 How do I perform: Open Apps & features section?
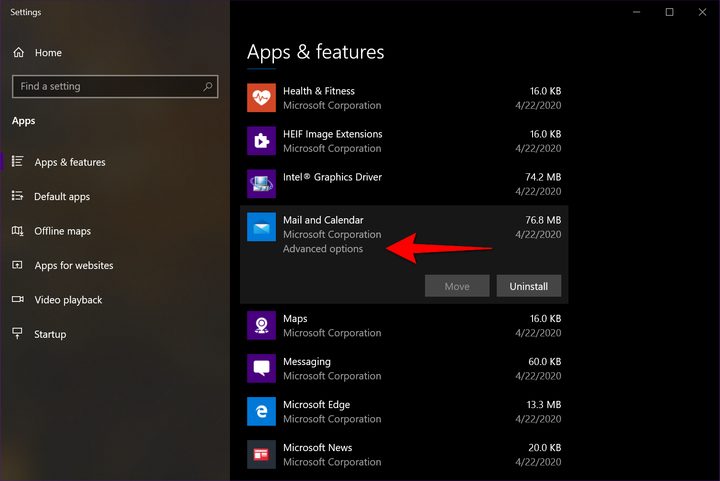[70, 162]
